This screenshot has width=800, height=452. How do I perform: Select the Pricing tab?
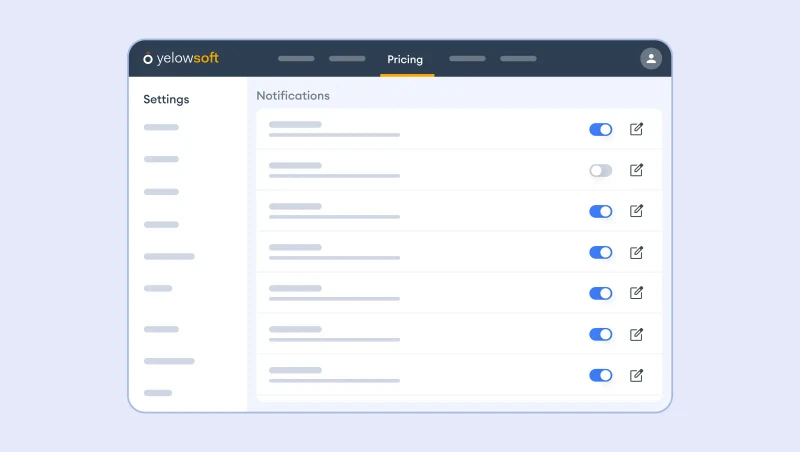405,60
